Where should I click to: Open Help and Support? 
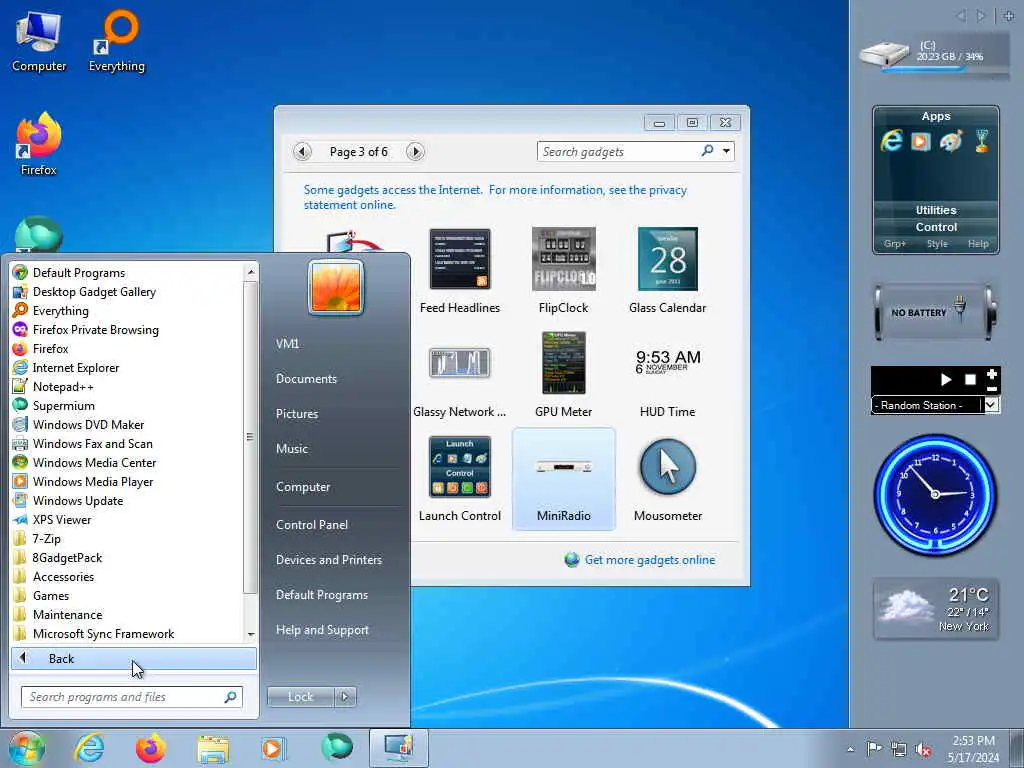[322, 630]
